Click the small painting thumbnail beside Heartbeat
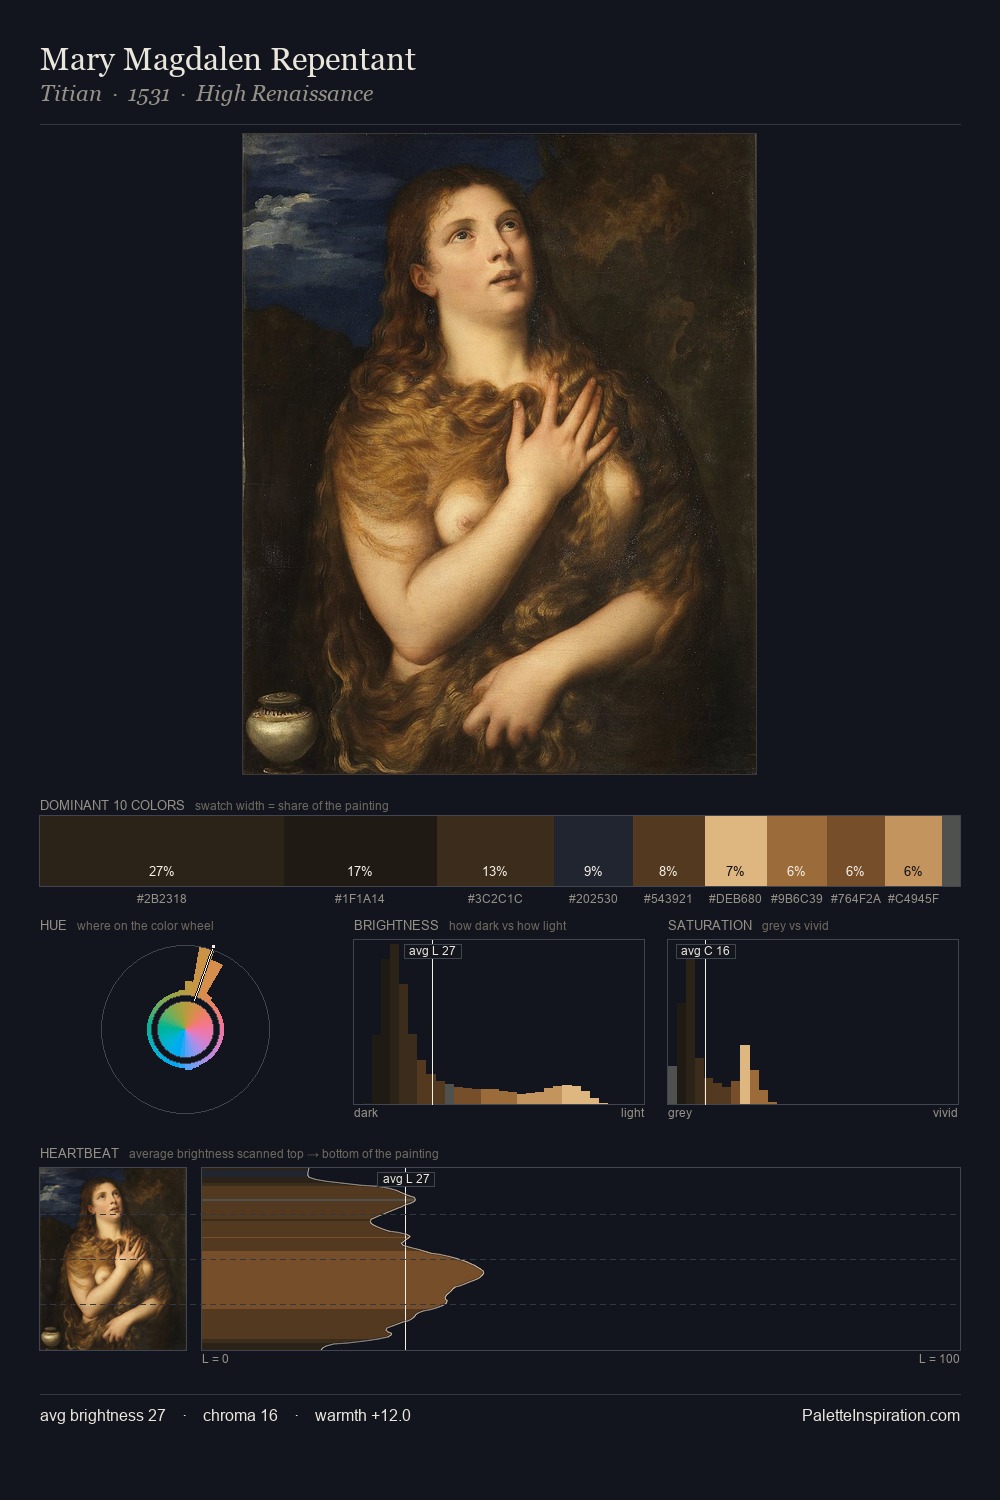Screen dimensions: 1000x1500 (113, 1259)
